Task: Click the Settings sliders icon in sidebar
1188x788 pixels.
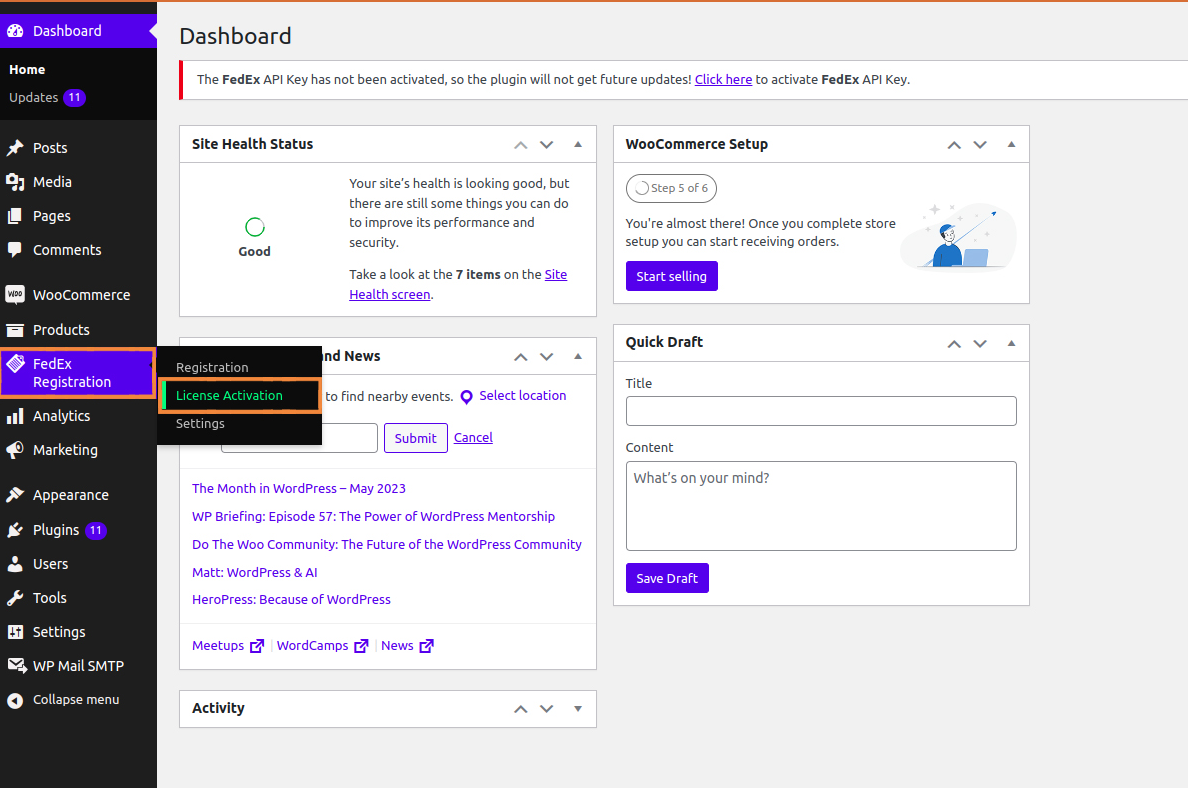Action: pos(15,632)
